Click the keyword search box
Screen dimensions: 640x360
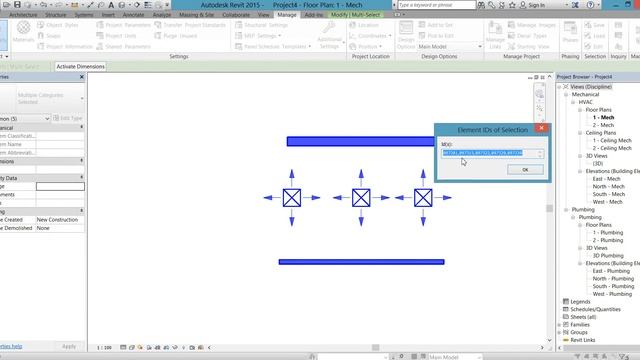436,5
